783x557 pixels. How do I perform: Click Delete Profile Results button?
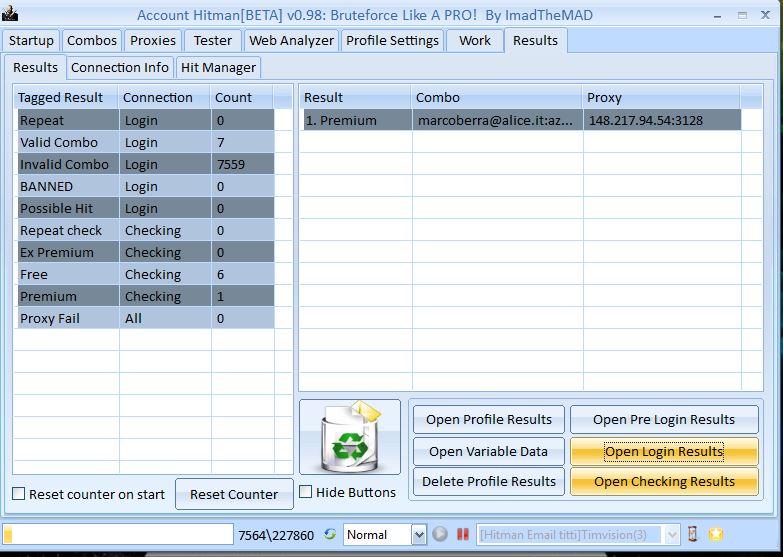(489, 481)
